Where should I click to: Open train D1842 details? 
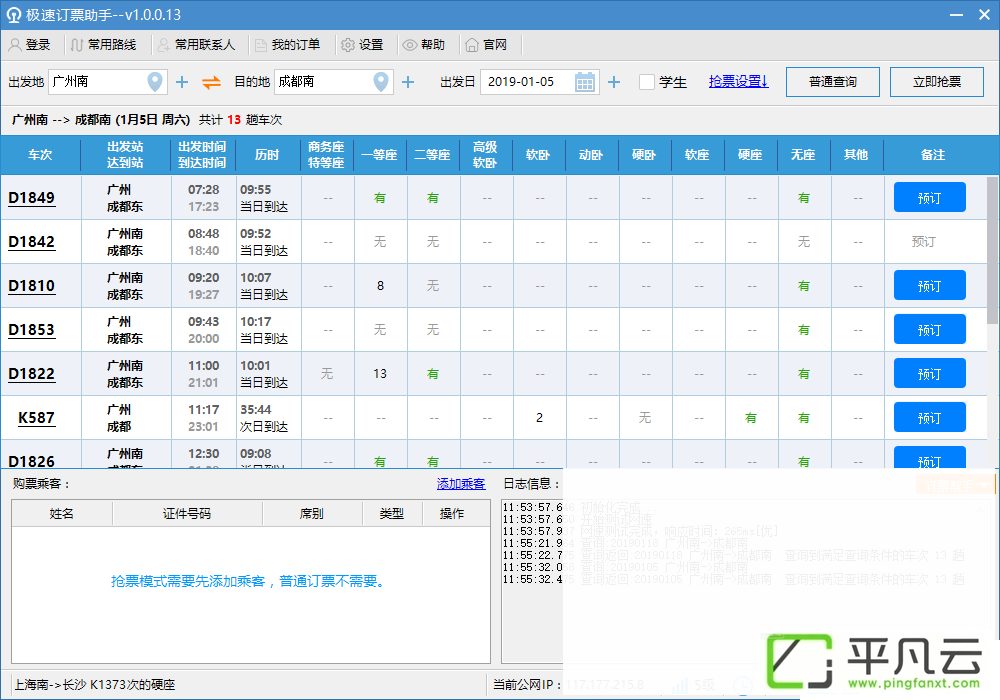coord(31,242)
